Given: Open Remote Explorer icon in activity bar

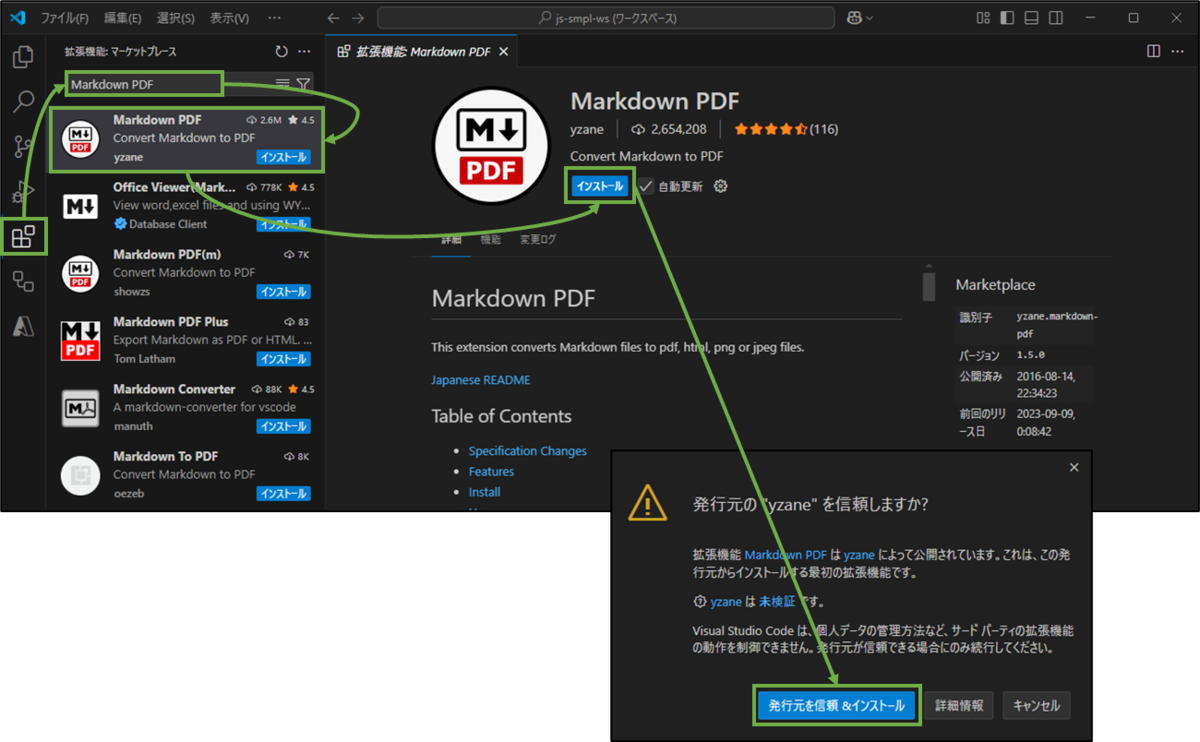Looking at the screenshot, I should click(23, 282).
